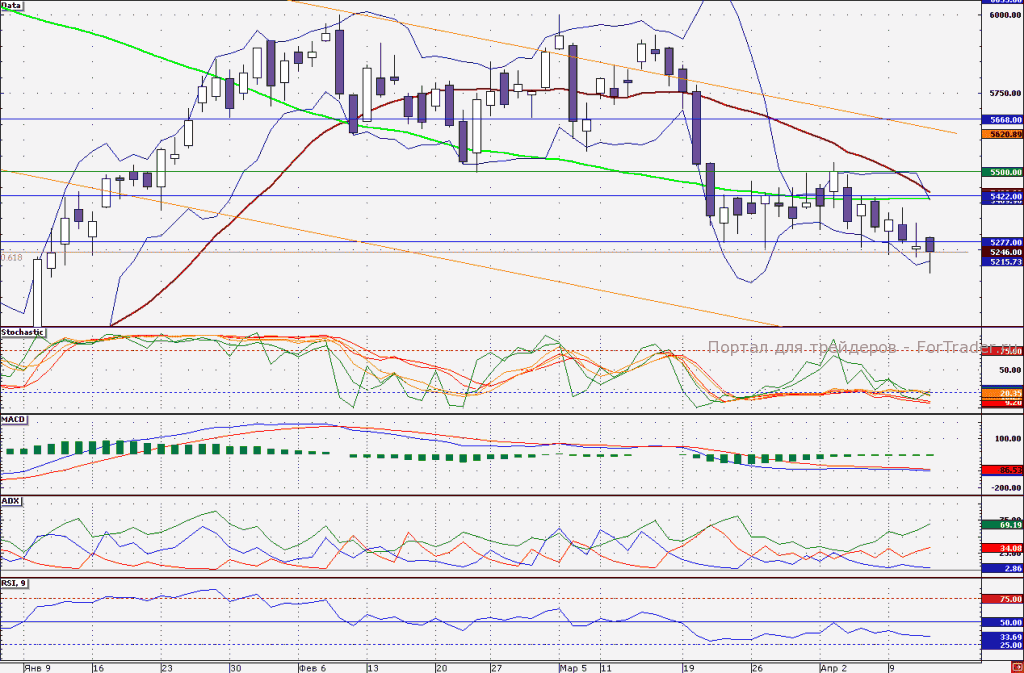This screenshot has height=673, width=1024.
Task: Click the 5277.00 price level tag
Action: coord(1002,242)
